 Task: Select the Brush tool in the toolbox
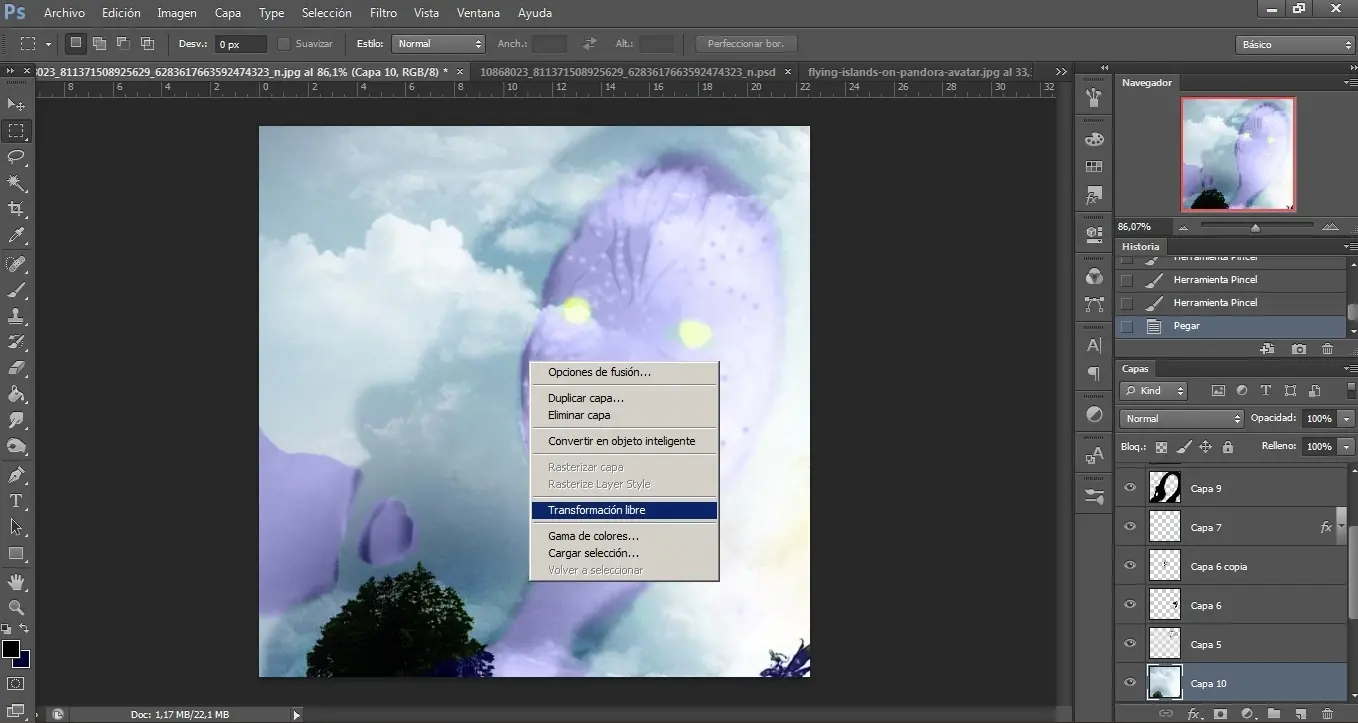(x=16, y=291)
